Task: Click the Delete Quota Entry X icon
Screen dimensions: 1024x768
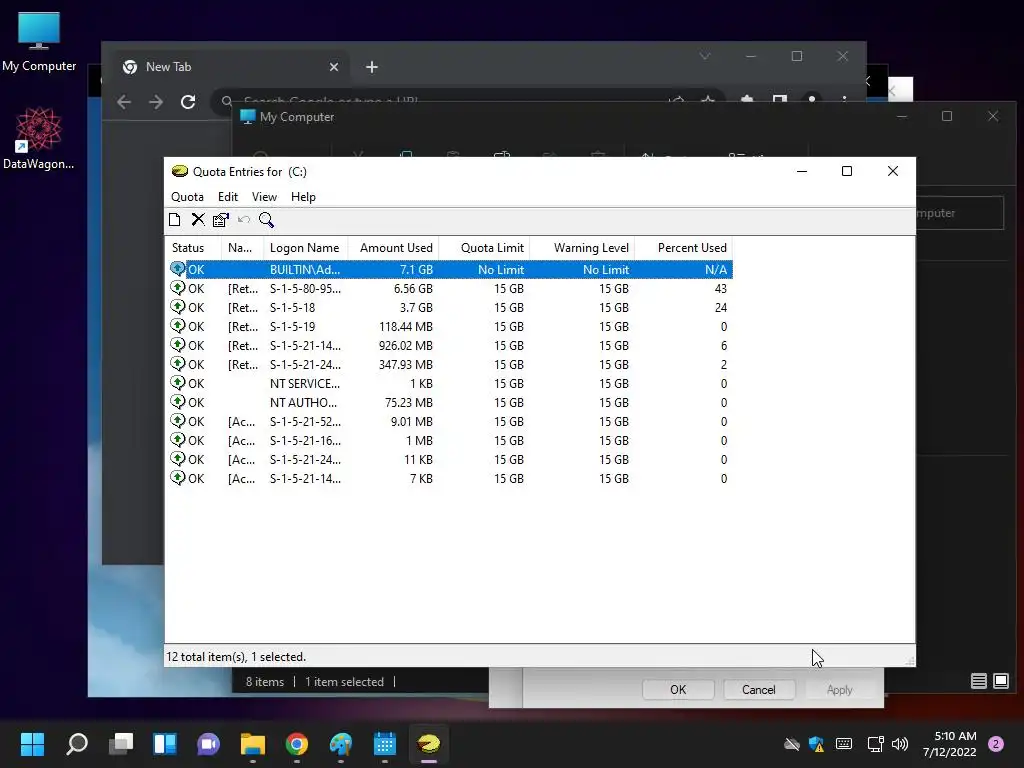Action: click(198, 220)
